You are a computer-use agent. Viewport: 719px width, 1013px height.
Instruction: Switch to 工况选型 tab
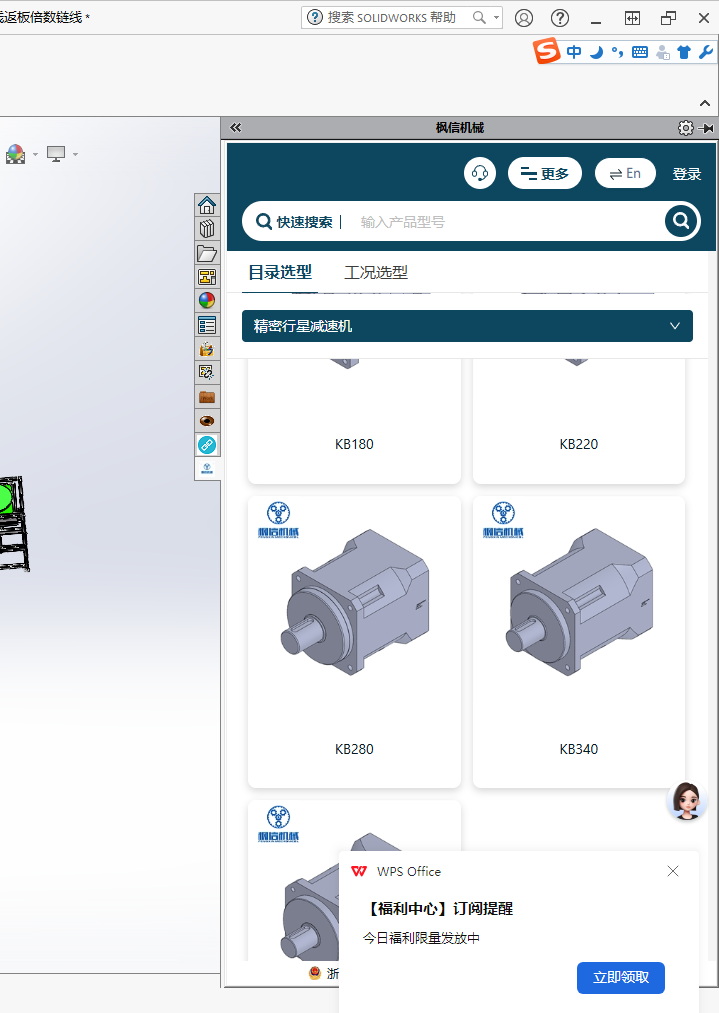376,272
